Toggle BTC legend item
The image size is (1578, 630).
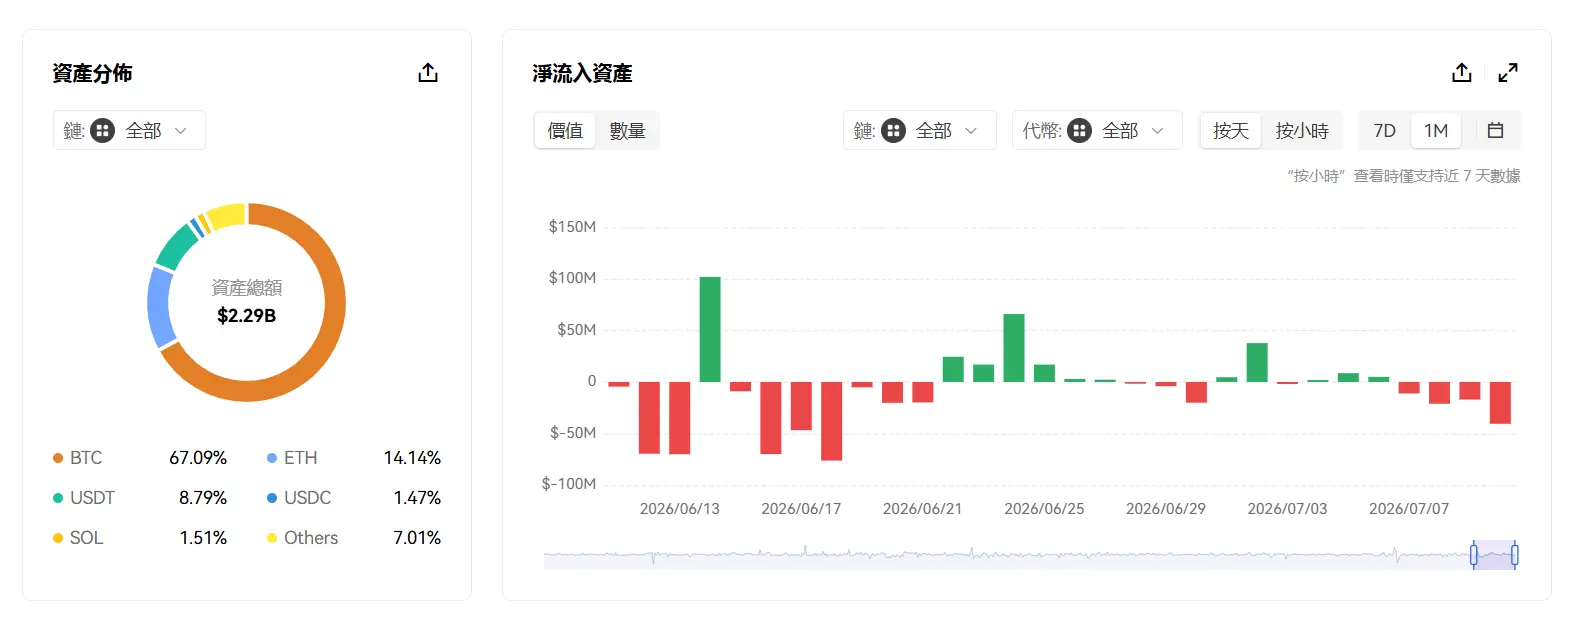click(78, 458)
